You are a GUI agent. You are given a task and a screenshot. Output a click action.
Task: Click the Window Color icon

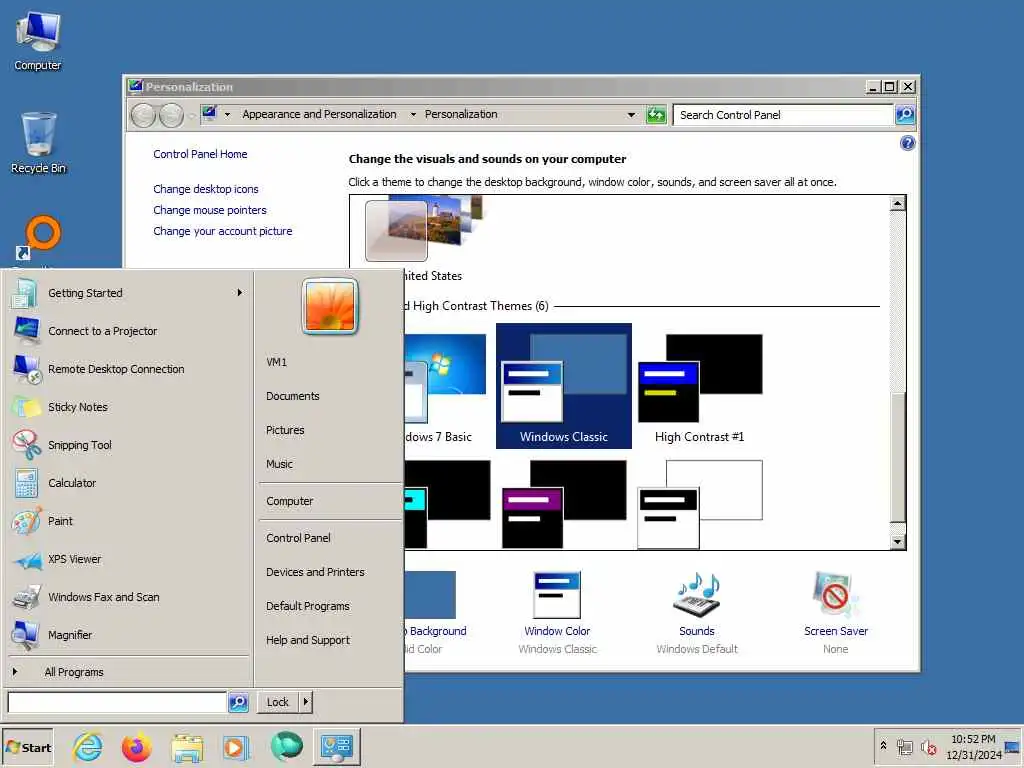click(557, 595)
